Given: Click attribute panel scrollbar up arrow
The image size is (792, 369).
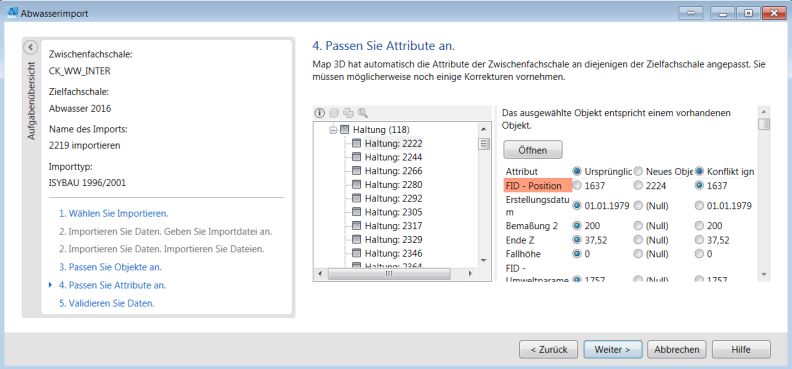Looking at the screenshot, I should 764,112.
